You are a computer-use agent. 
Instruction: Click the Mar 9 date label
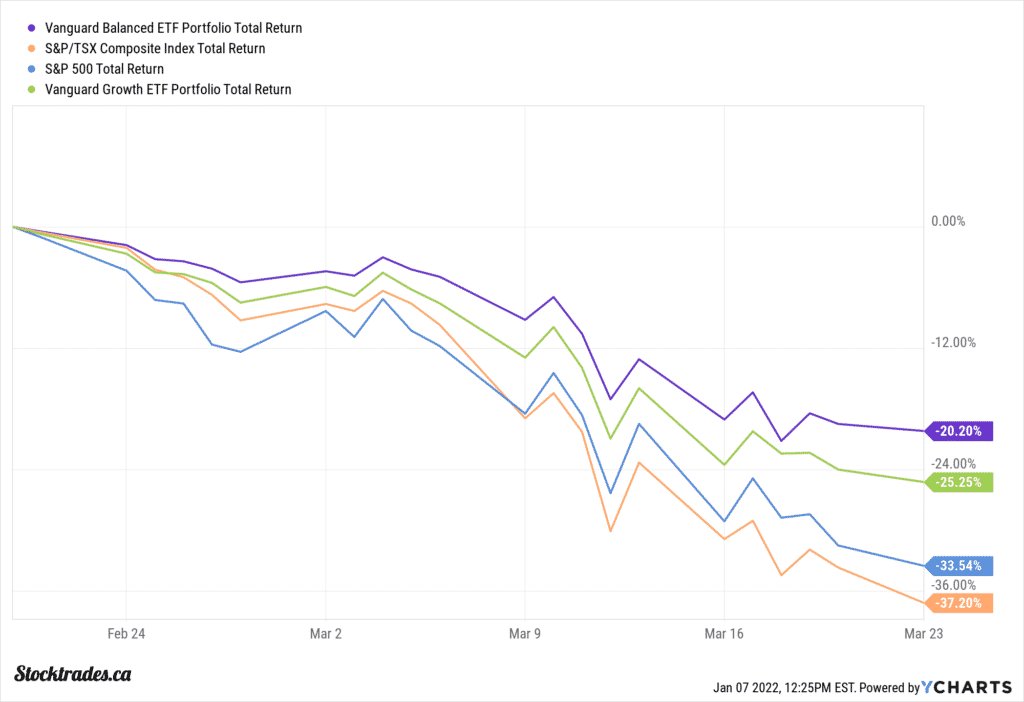point(525,634)
